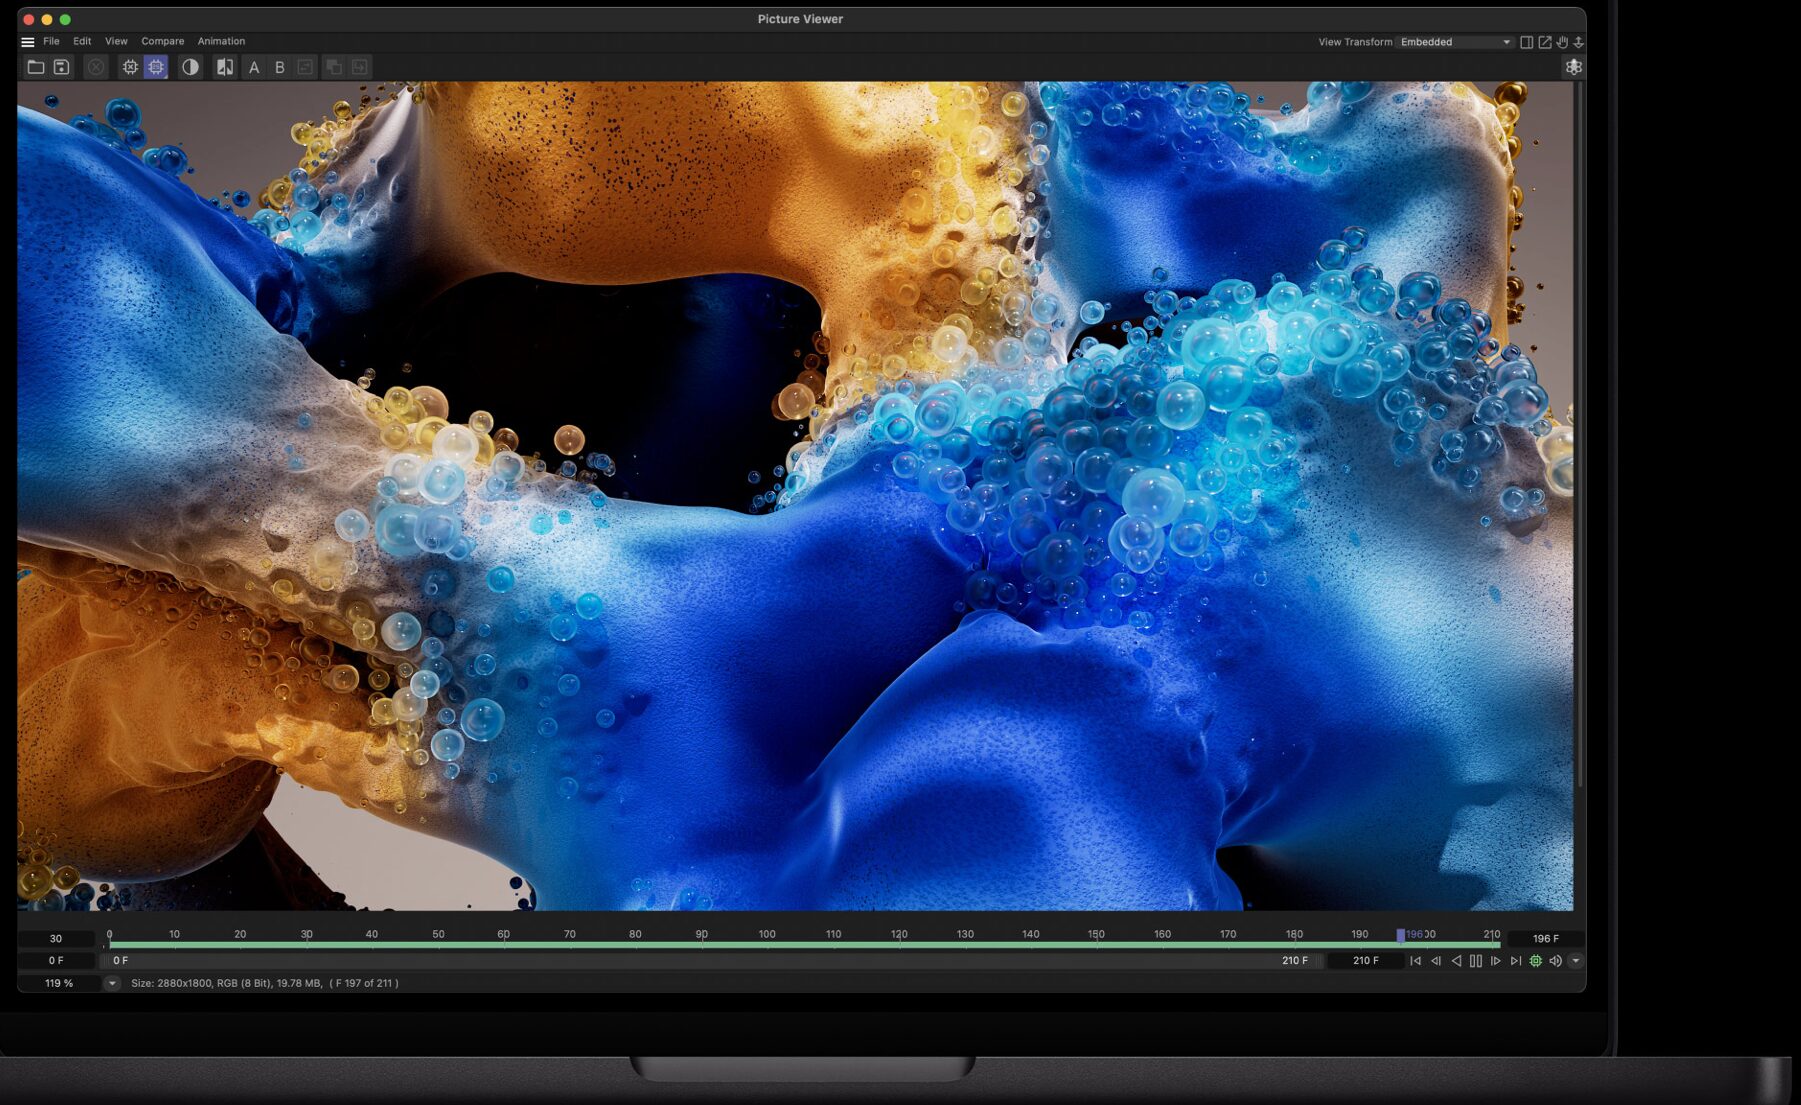Image resolution: width=1801 pixels, height=1105 pixels.
Task: Click the hand pan icon top right
Action: 1562,42
